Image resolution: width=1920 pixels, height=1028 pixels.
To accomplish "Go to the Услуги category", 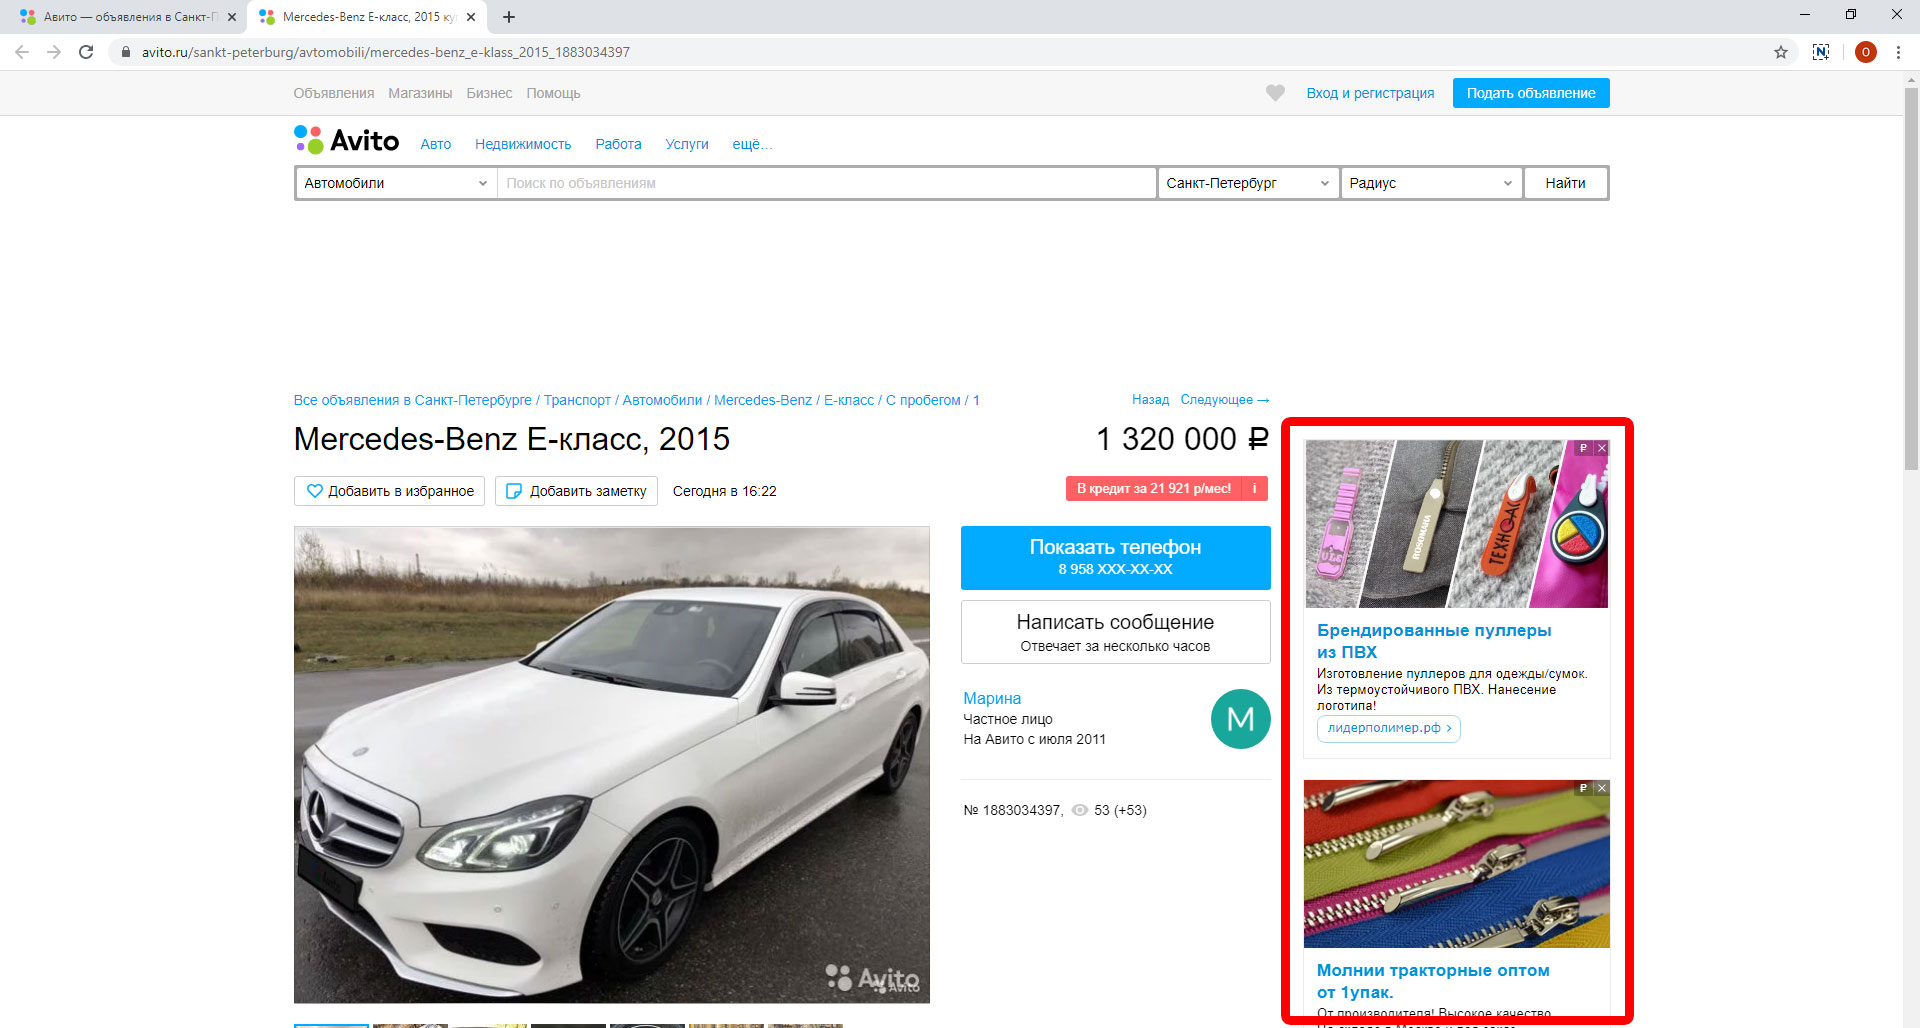I will [x=687, y=144].
